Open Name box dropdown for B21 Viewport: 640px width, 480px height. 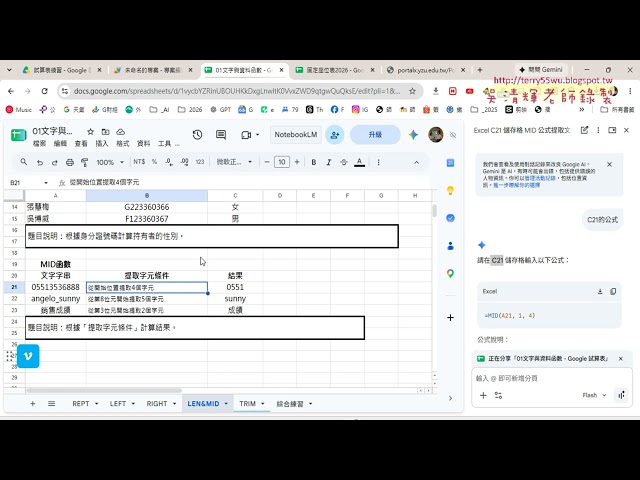pos(46,183)
